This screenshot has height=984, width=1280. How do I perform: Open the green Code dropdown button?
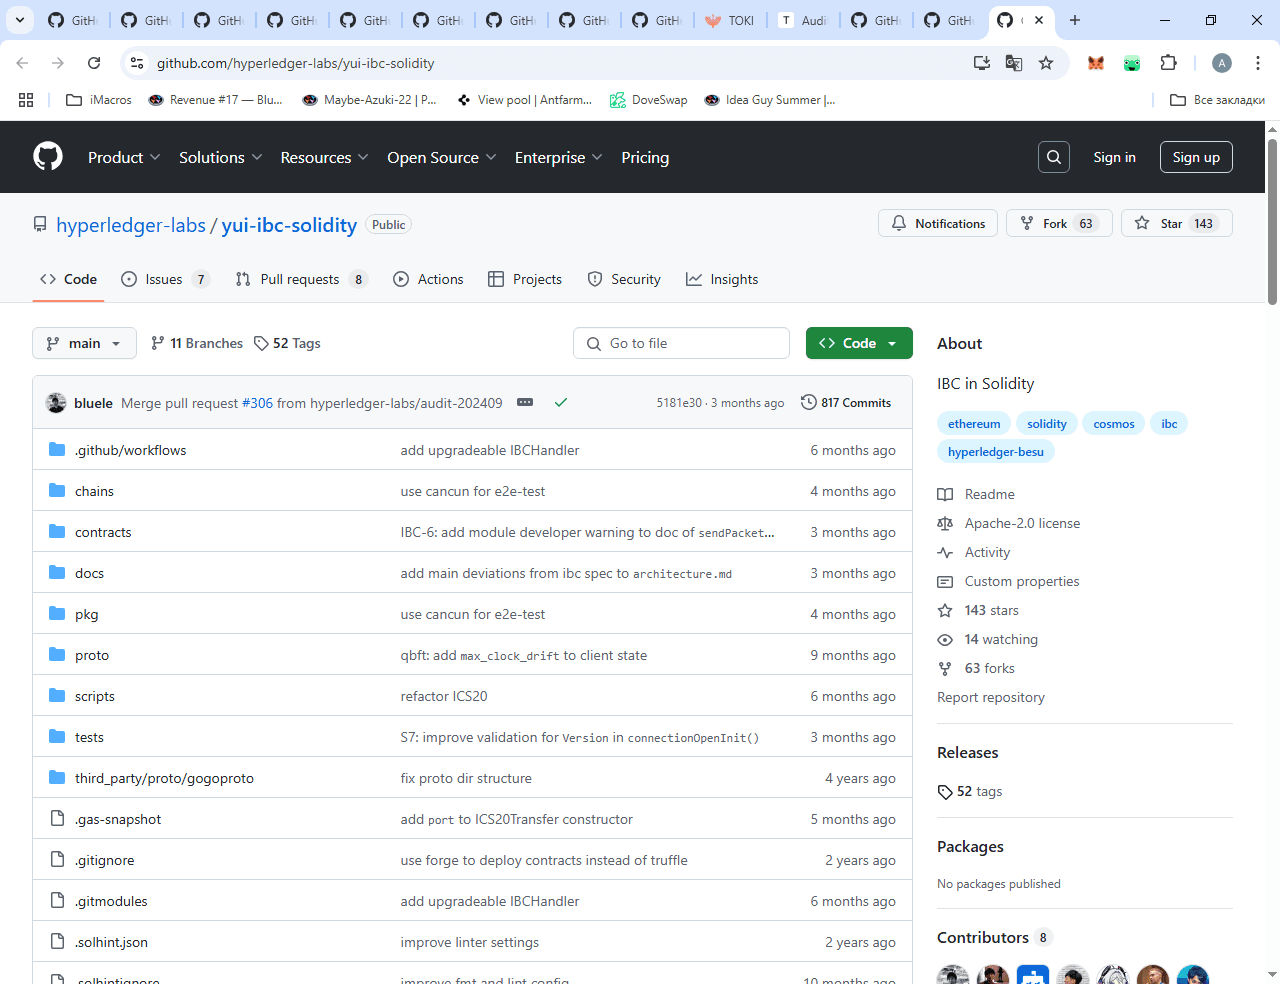click(x=859, y=343)
